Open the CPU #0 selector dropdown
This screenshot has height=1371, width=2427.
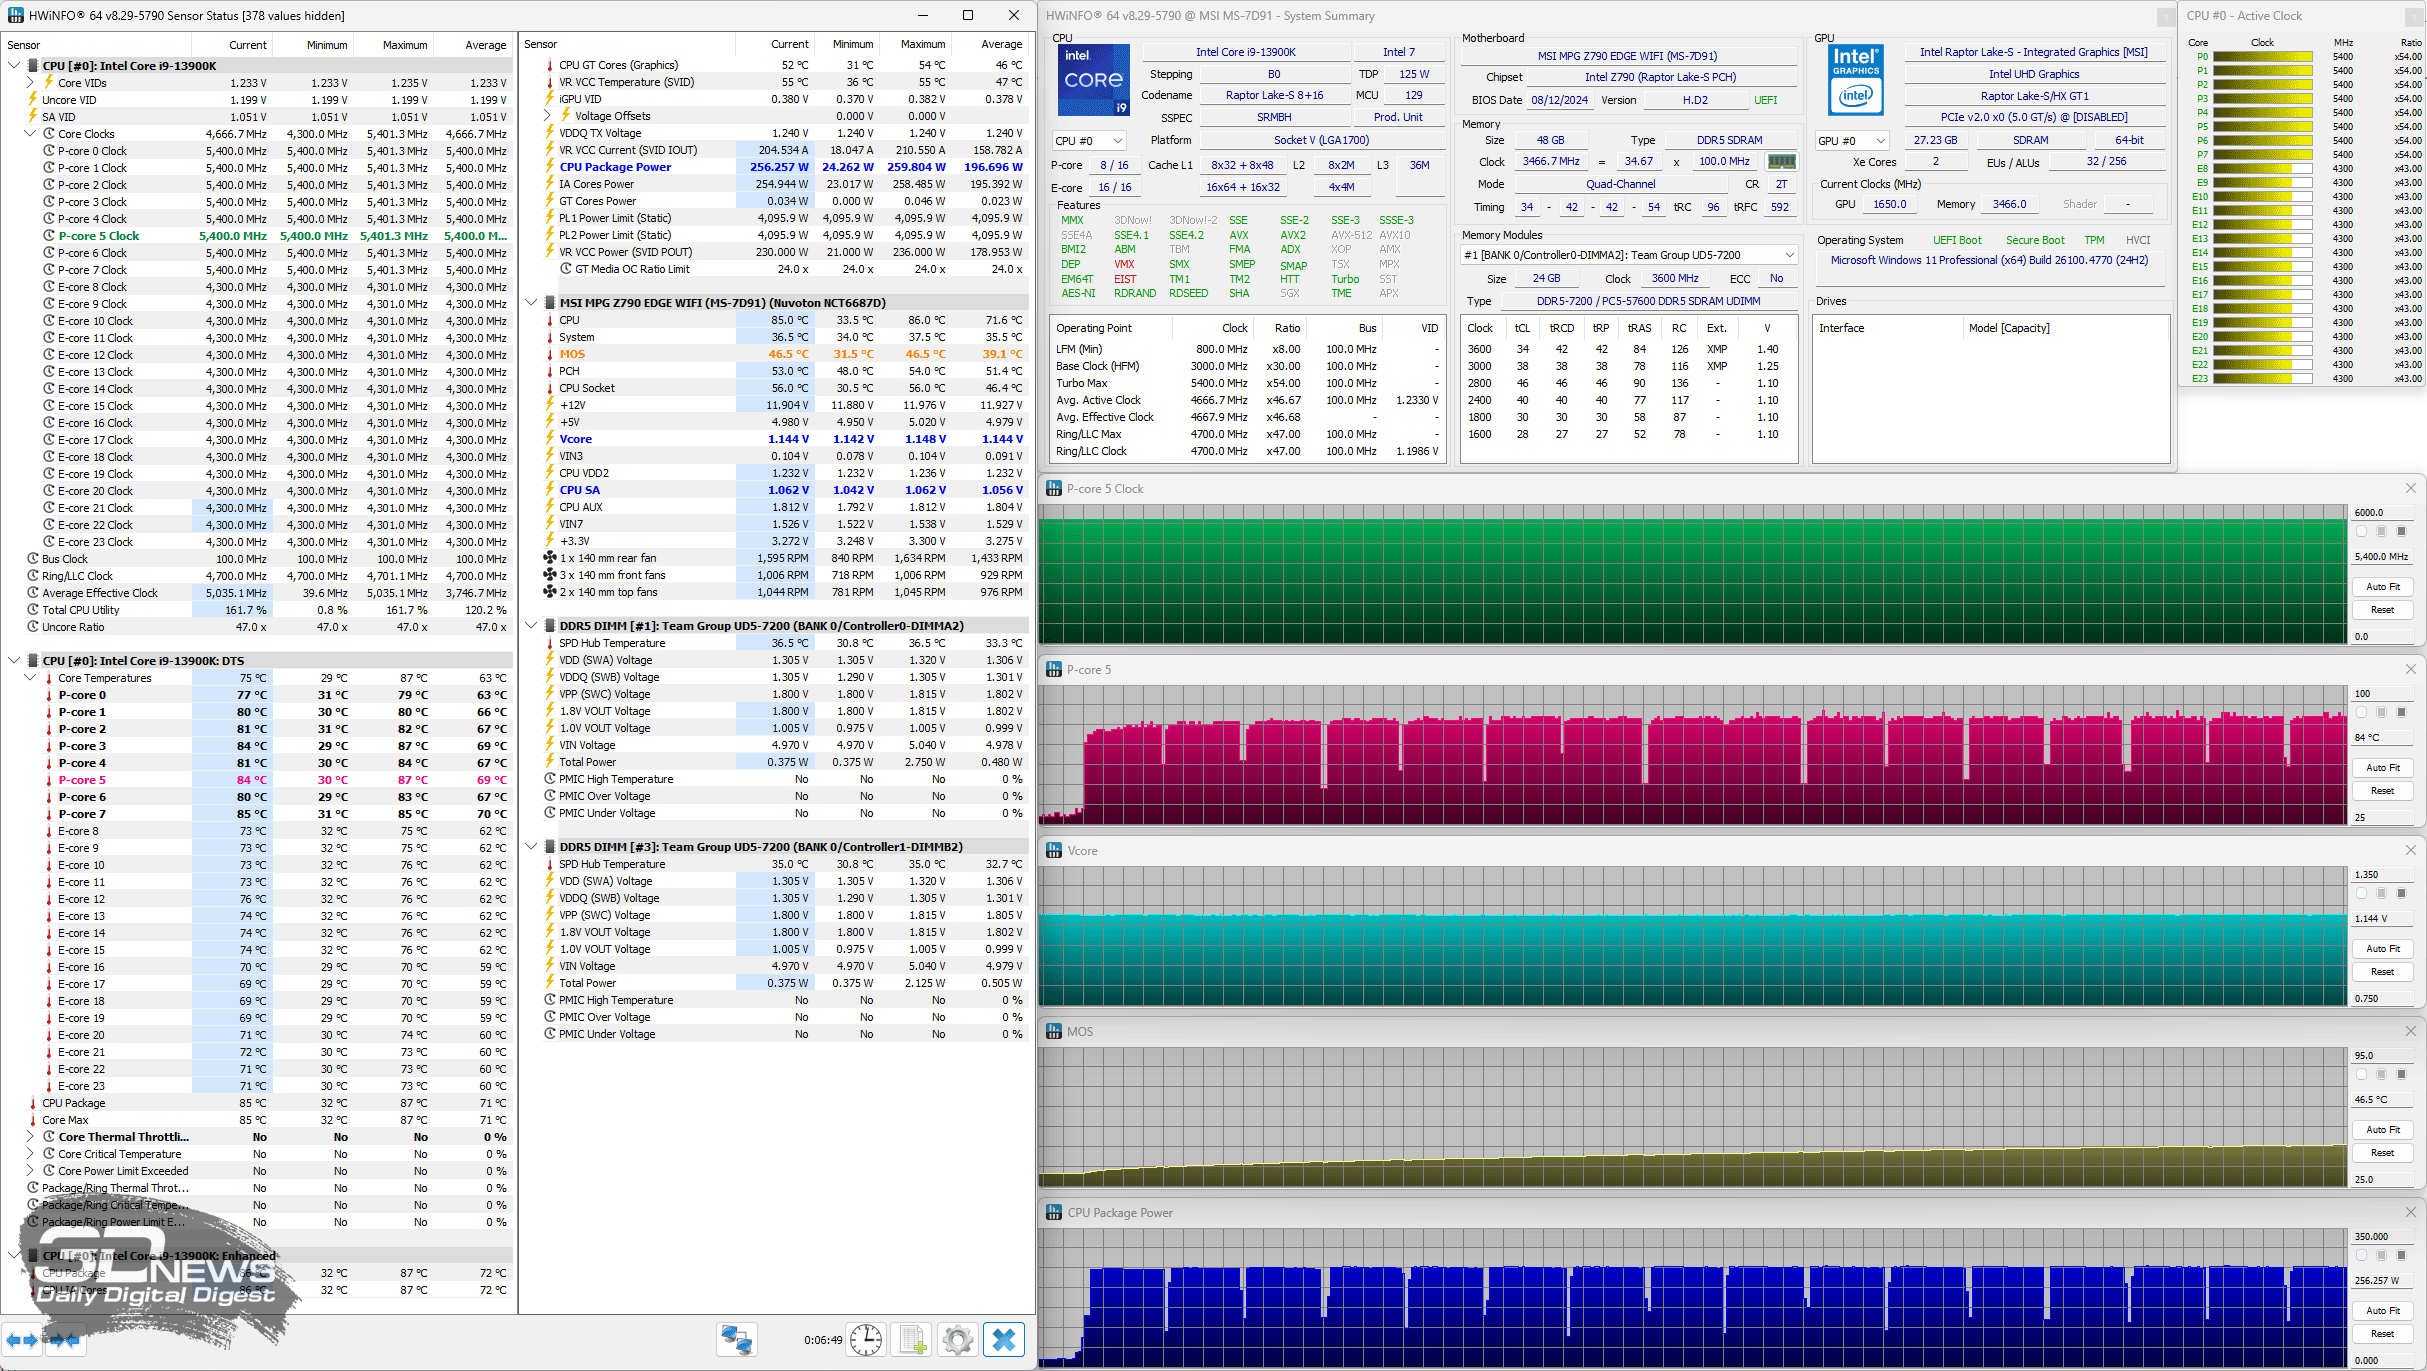pos(1089,141)
